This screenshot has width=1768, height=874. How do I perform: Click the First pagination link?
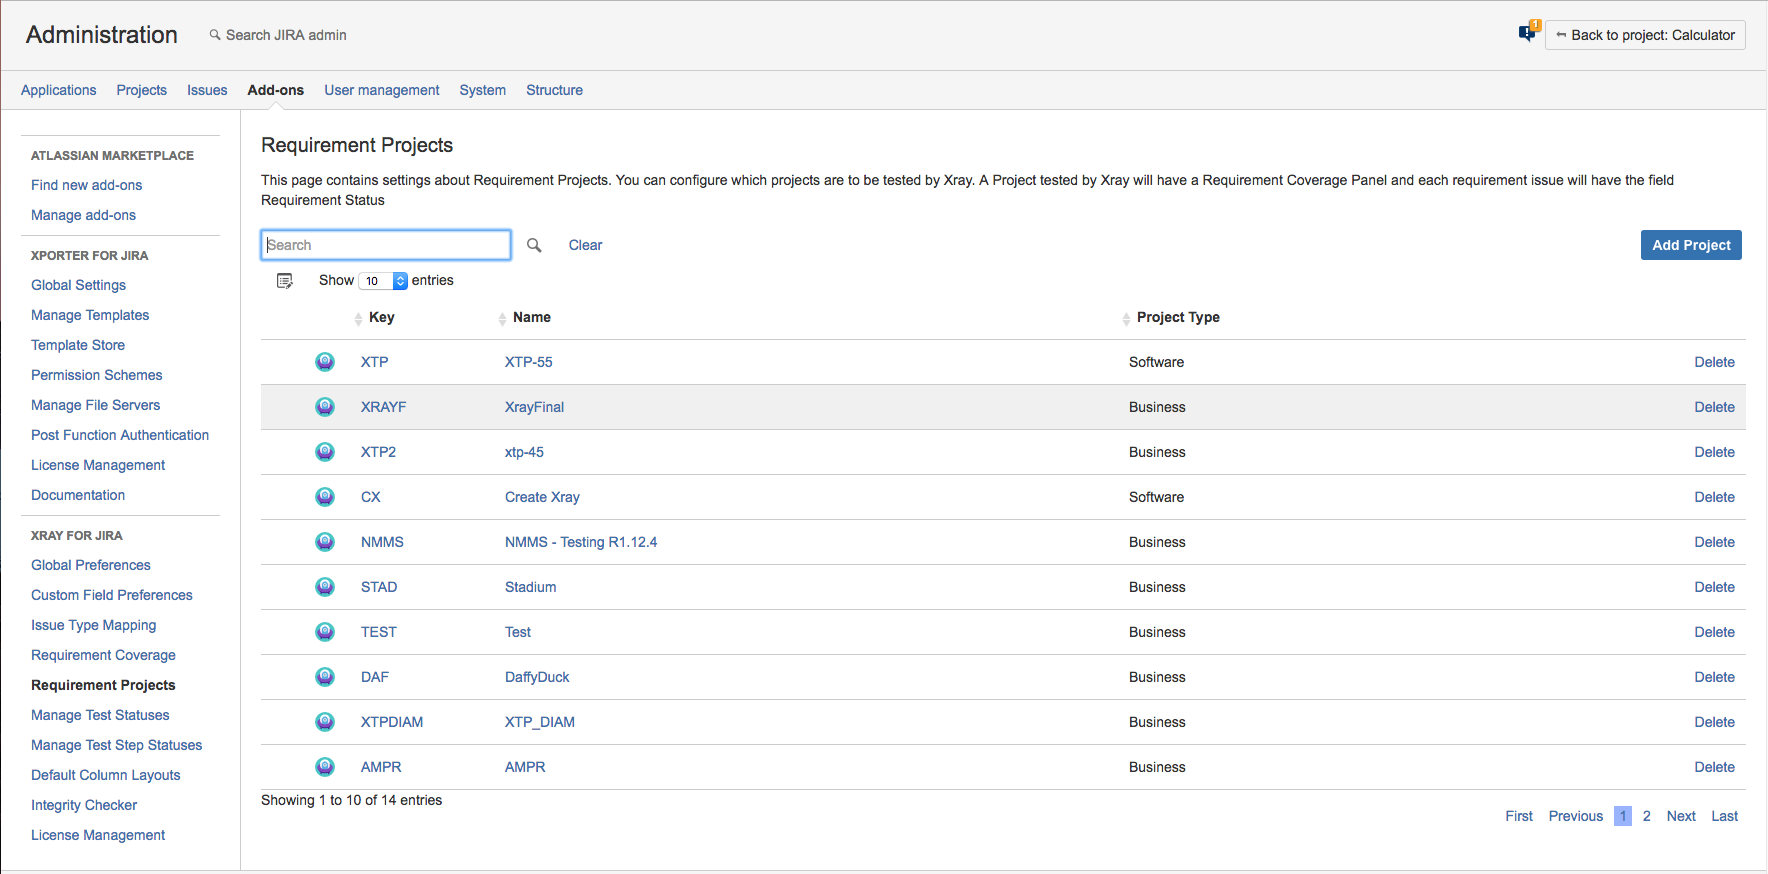pos(1519,816)
